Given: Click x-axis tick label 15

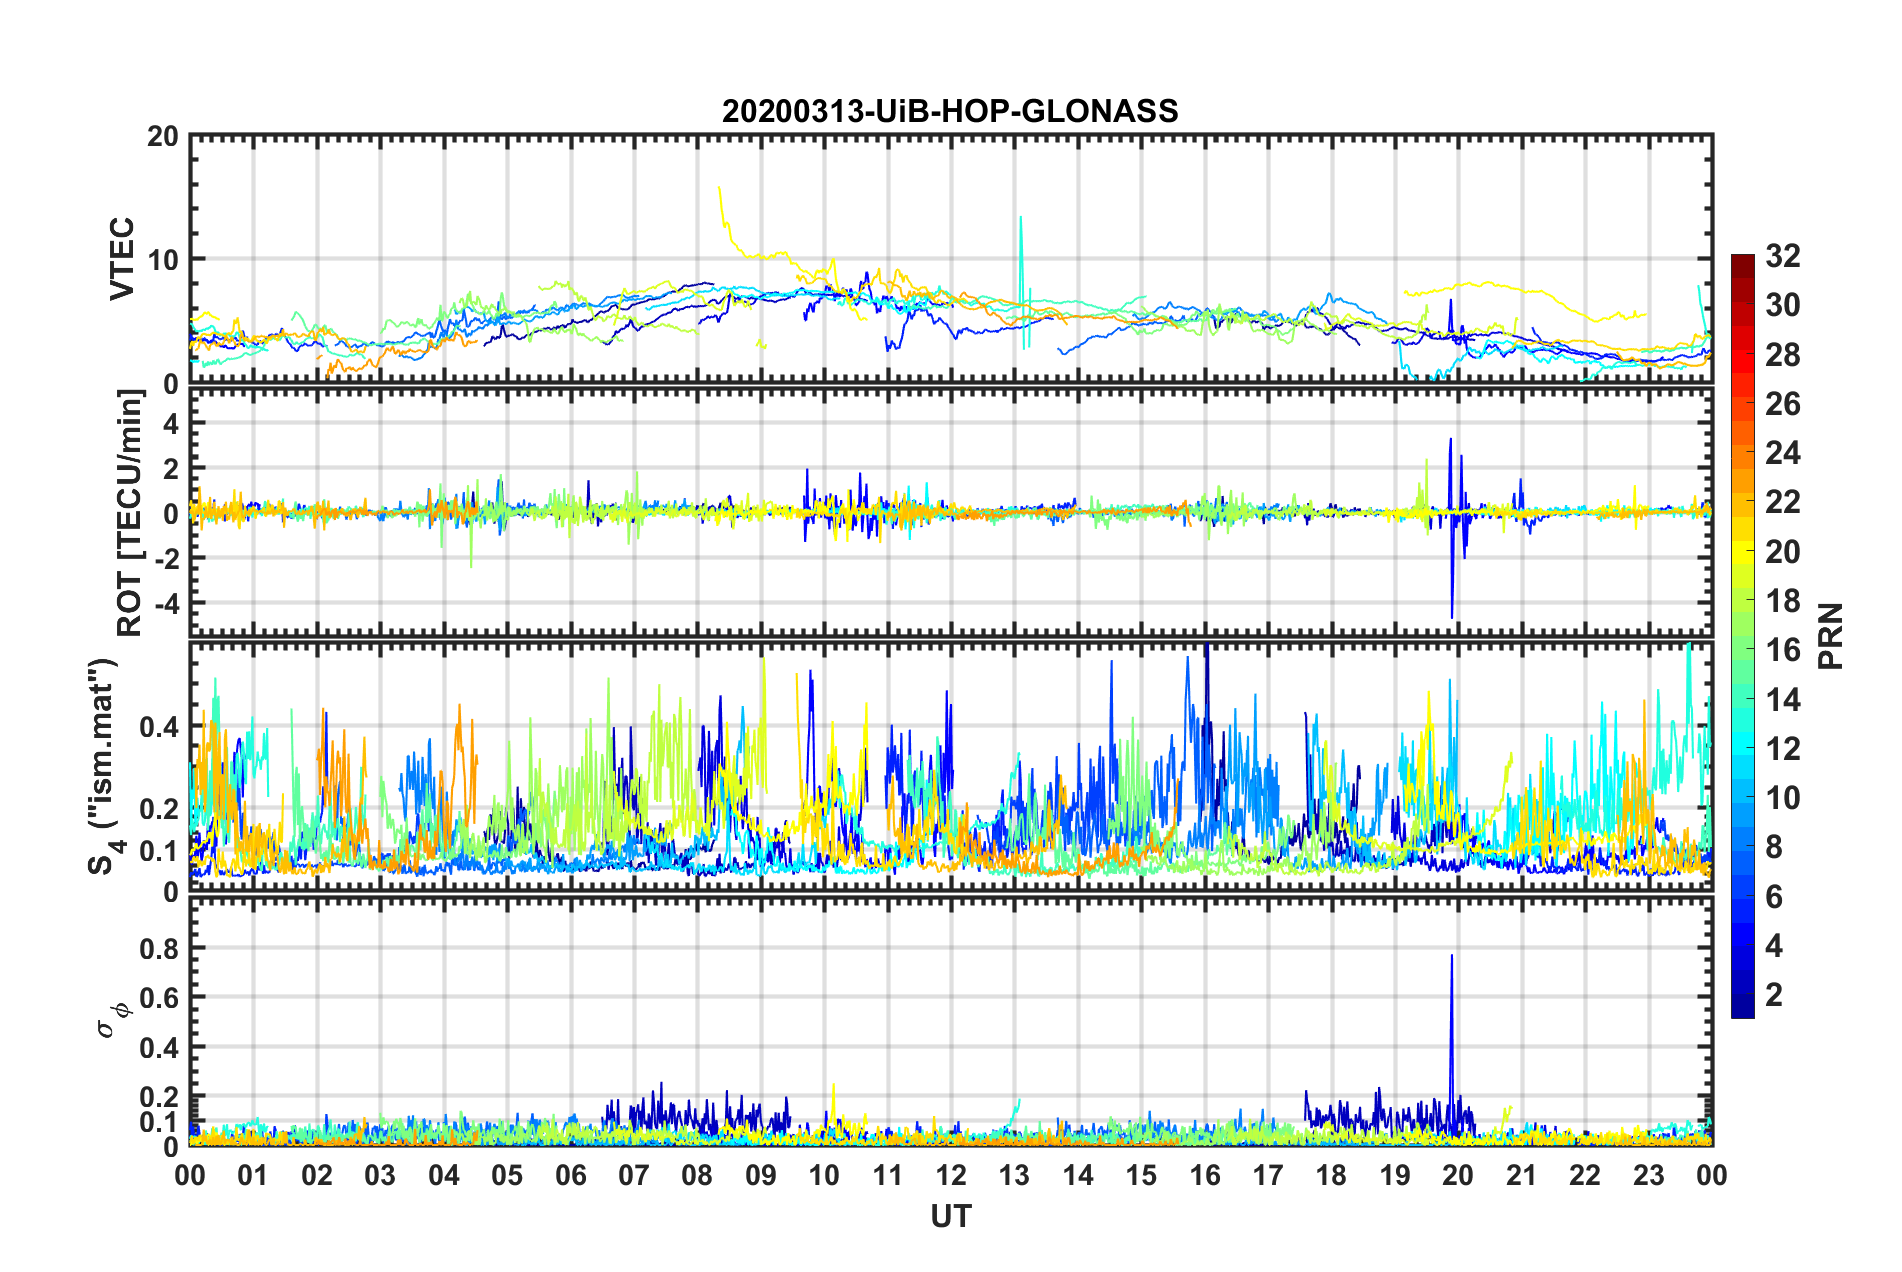Looking at the screenshot, I should pos(1141,1175).
